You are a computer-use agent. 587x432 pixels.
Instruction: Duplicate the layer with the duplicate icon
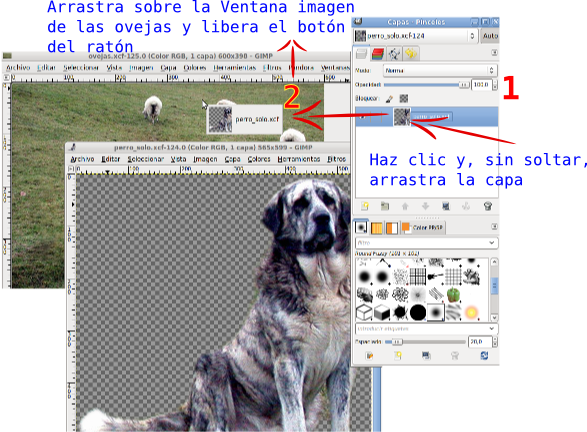click(x=446, y=206)
